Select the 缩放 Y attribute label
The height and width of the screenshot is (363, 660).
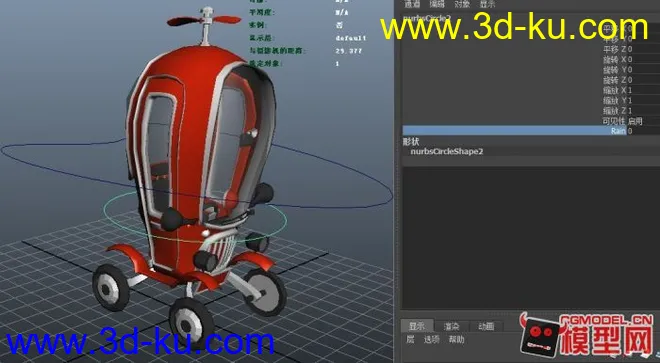click(614, 100)
